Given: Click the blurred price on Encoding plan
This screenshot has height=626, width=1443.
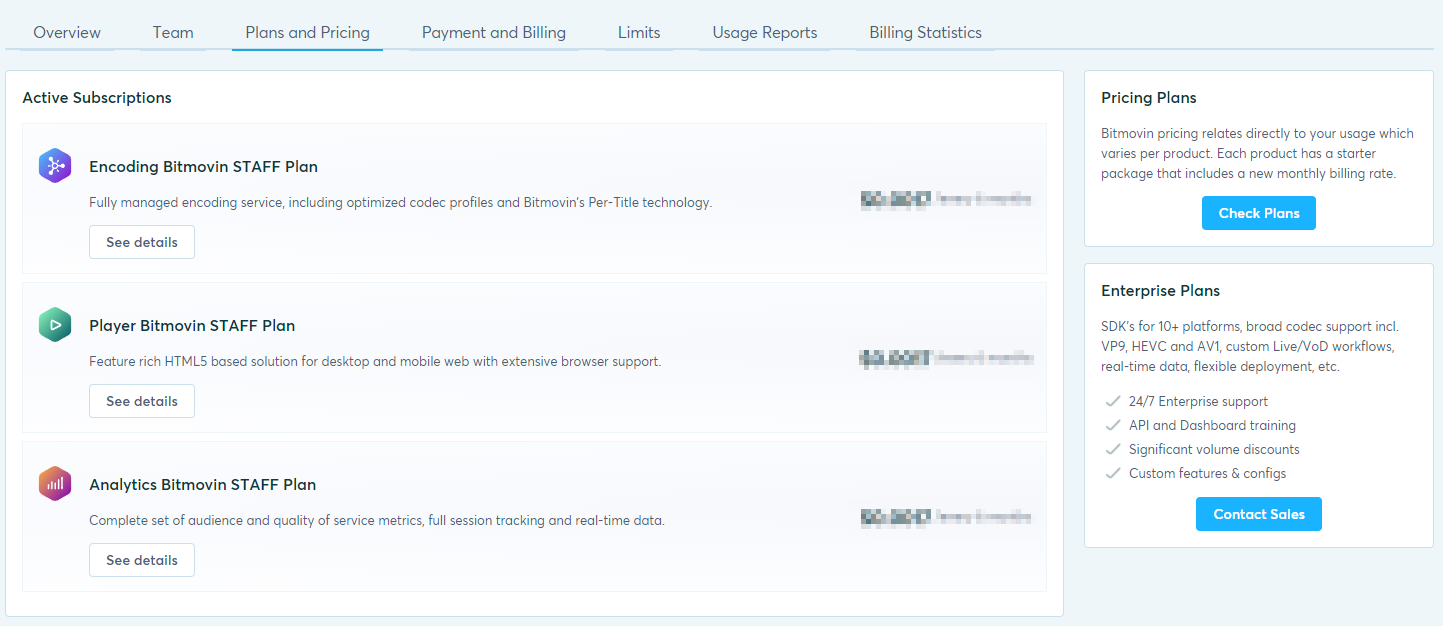Looking at the screenshot, I should tap(946, 199).
